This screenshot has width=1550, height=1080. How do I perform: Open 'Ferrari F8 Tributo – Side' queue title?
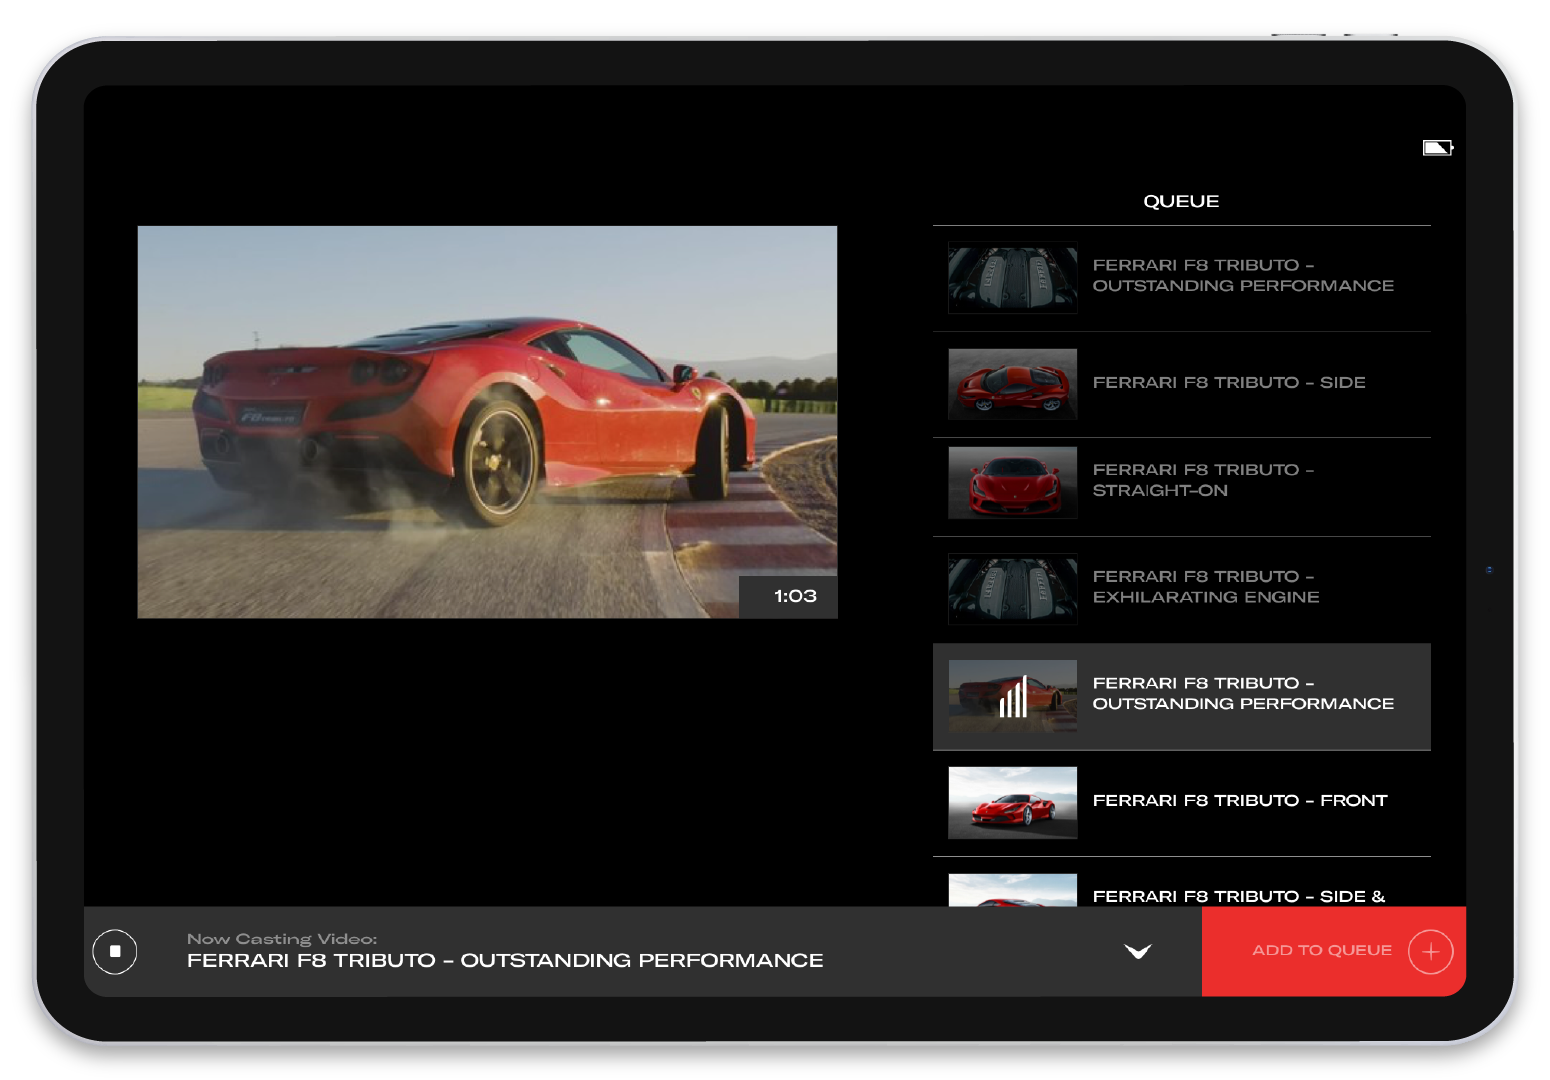(x=1228, y=382)
